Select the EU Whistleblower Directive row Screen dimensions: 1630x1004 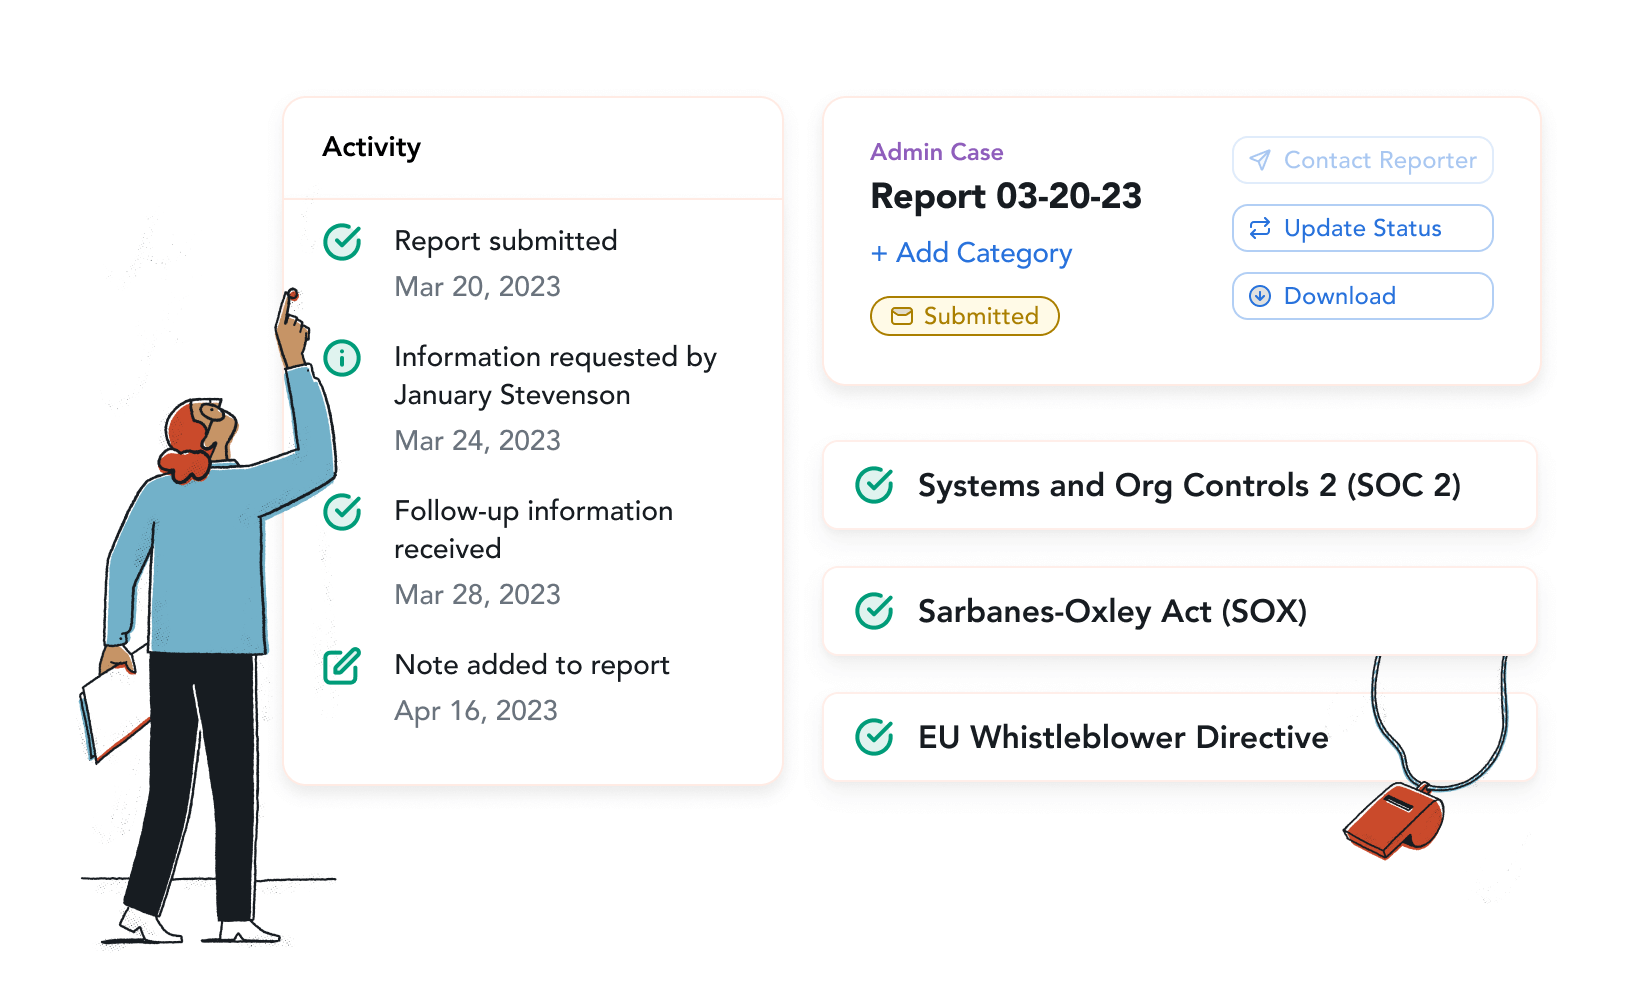(x=1179, y=737)
